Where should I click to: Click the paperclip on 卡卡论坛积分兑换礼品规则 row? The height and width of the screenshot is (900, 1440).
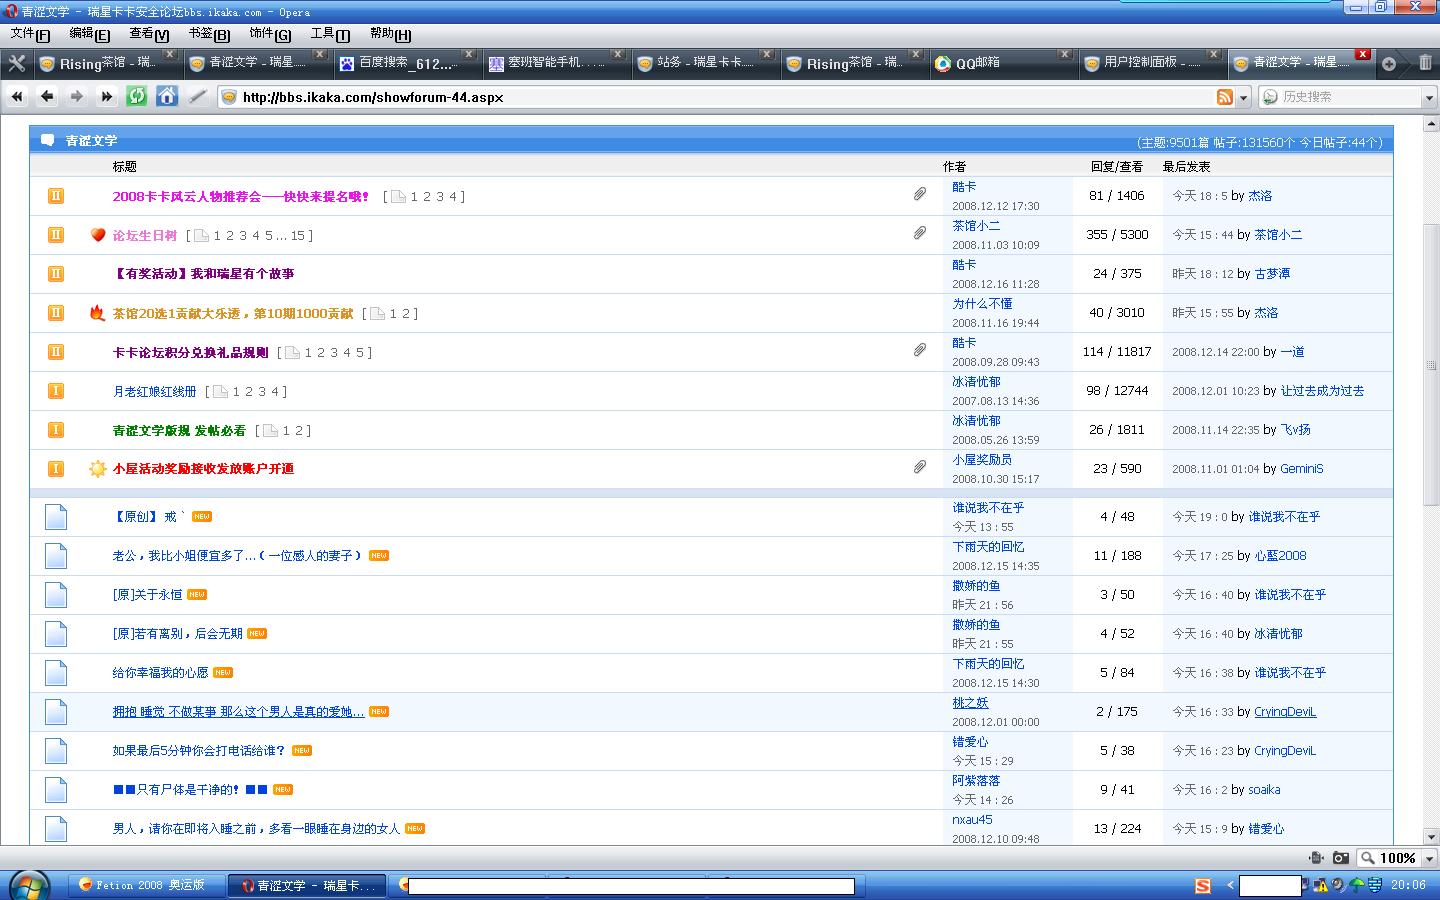(920, 350)
